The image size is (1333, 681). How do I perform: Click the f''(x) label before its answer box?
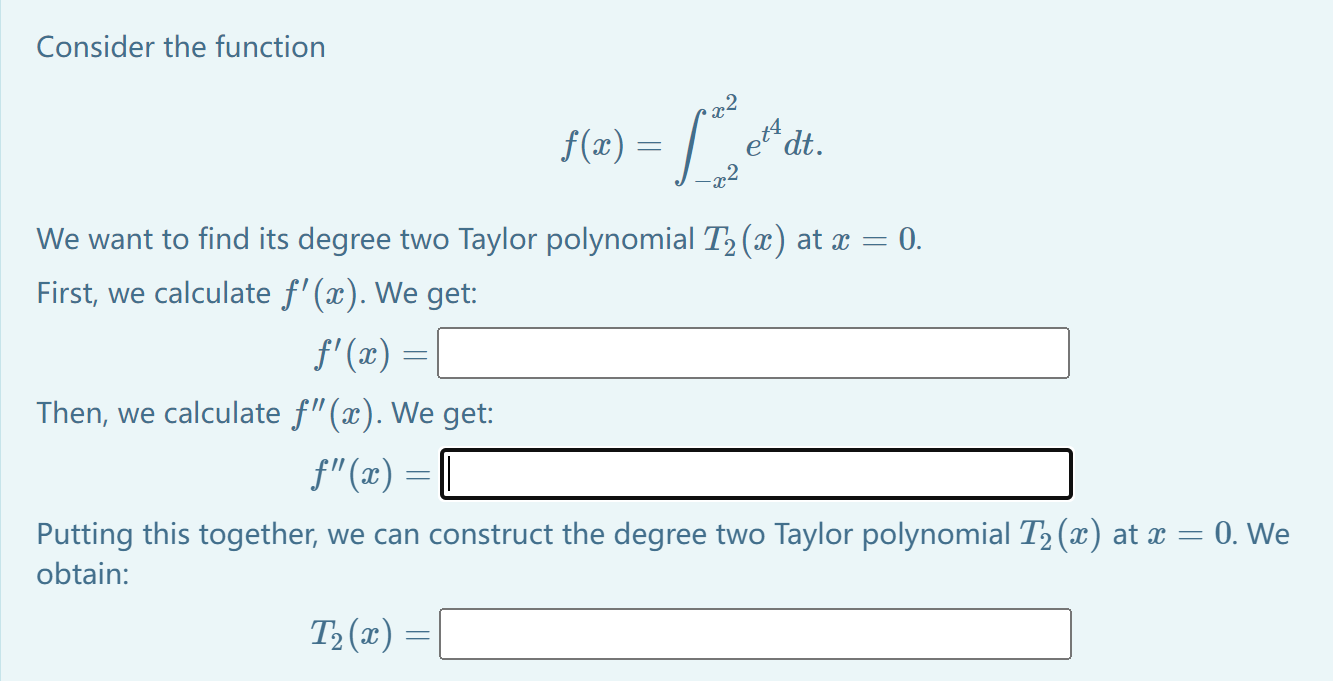(x=350, y=472)
